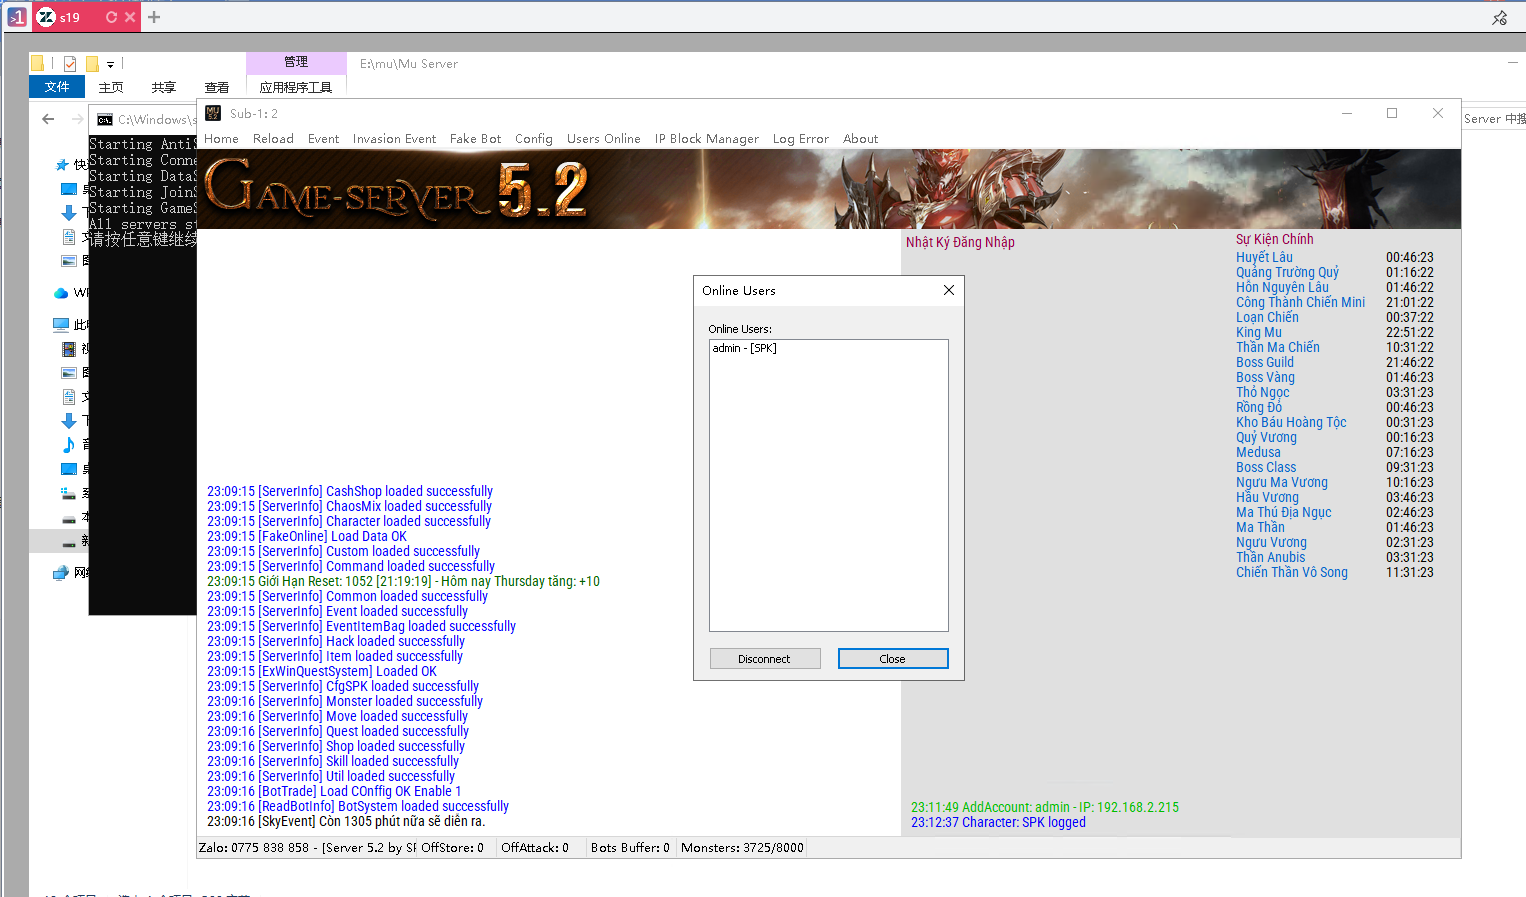This screenshot has height=897, width=1526.
Task: Open the Config menu
Action: tap(534, 139)
